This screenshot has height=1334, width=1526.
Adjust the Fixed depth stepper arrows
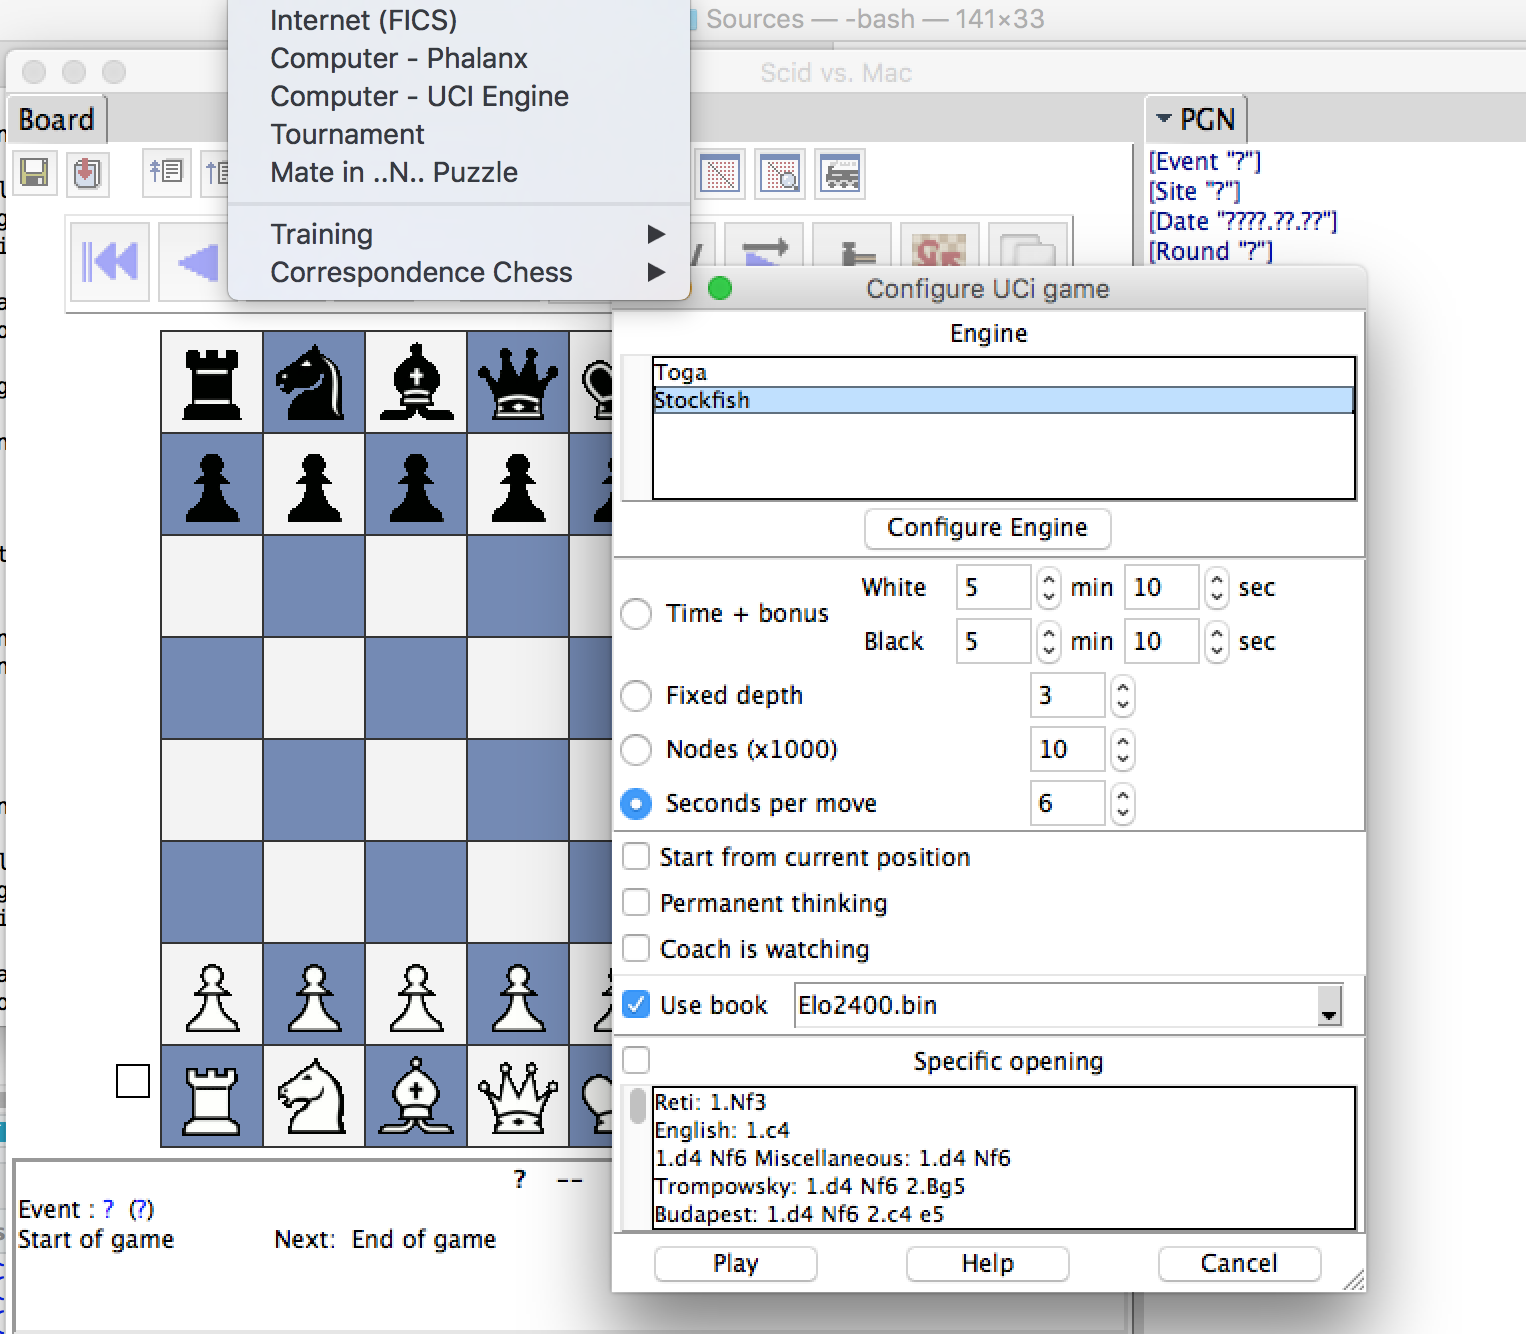coord(1122,696)
